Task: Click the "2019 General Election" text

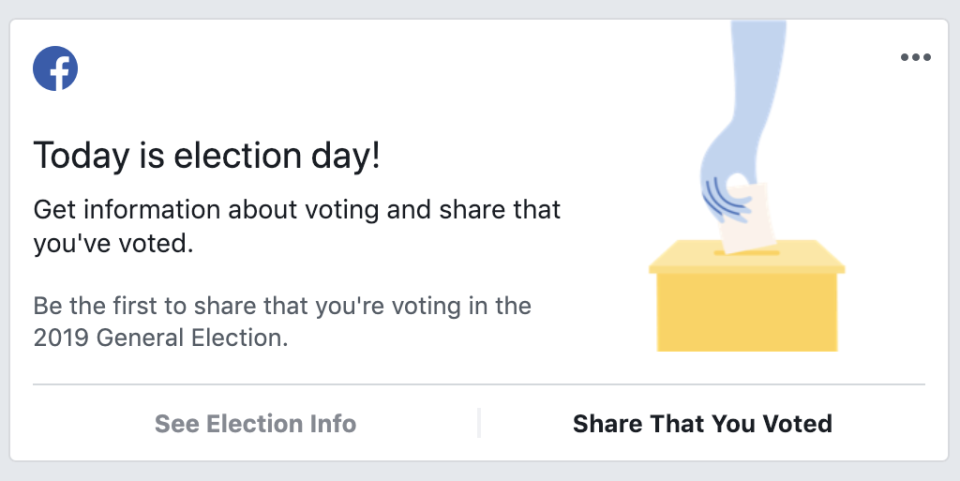Action: click(x=160, y=338)
